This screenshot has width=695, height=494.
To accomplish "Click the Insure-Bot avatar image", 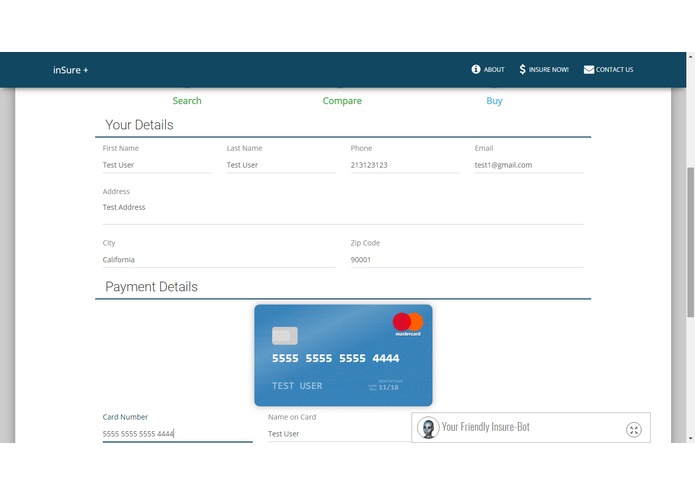I will (428, 428).
